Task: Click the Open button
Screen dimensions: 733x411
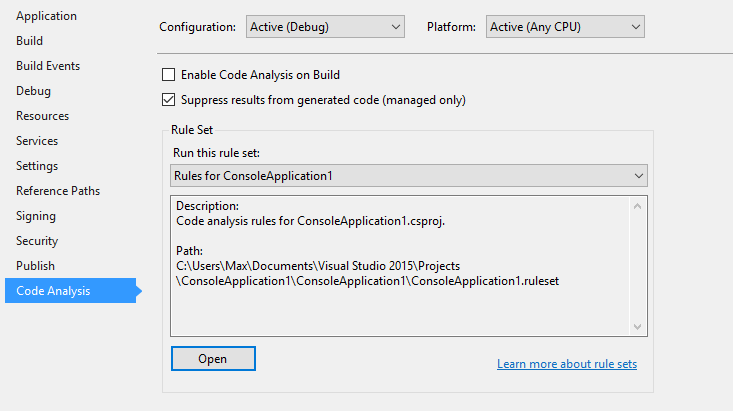Action: [x=213, y=359]
